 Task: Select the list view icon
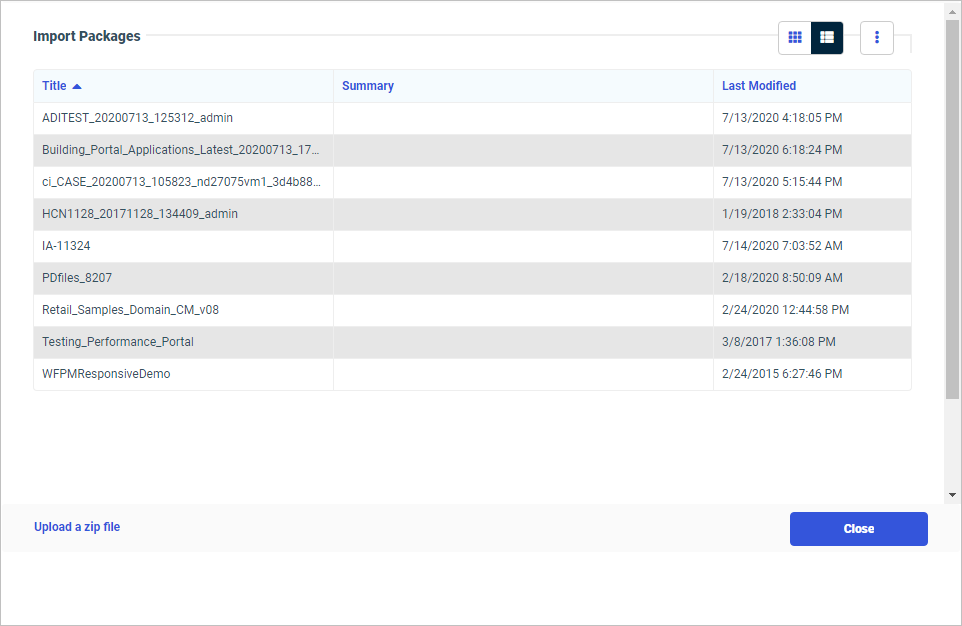pos(827,37)
